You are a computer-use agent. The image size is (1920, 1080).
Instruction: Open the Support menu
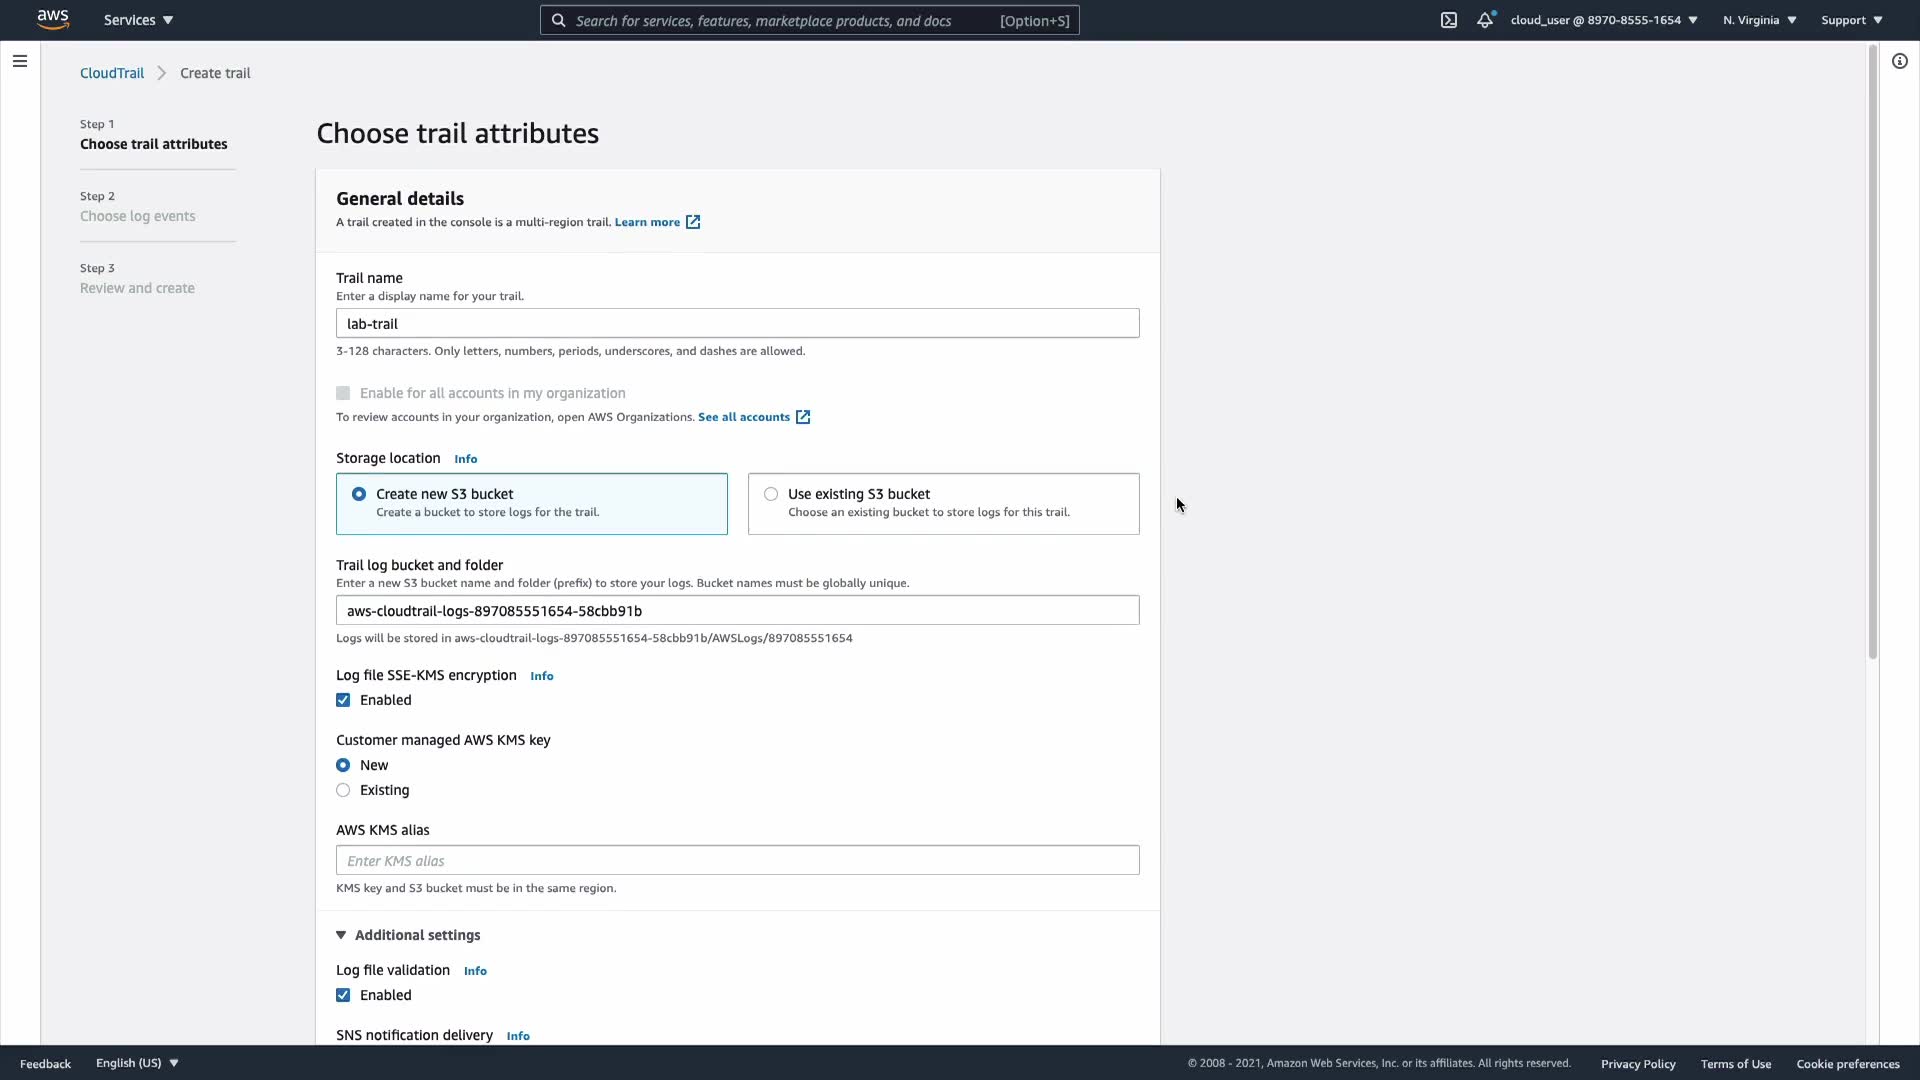point(1852,20)
